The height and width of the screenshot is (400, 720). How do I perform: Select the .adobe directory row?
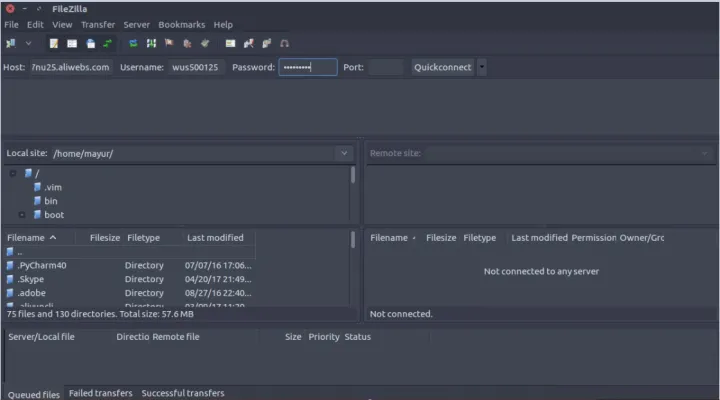pos(129,293)
